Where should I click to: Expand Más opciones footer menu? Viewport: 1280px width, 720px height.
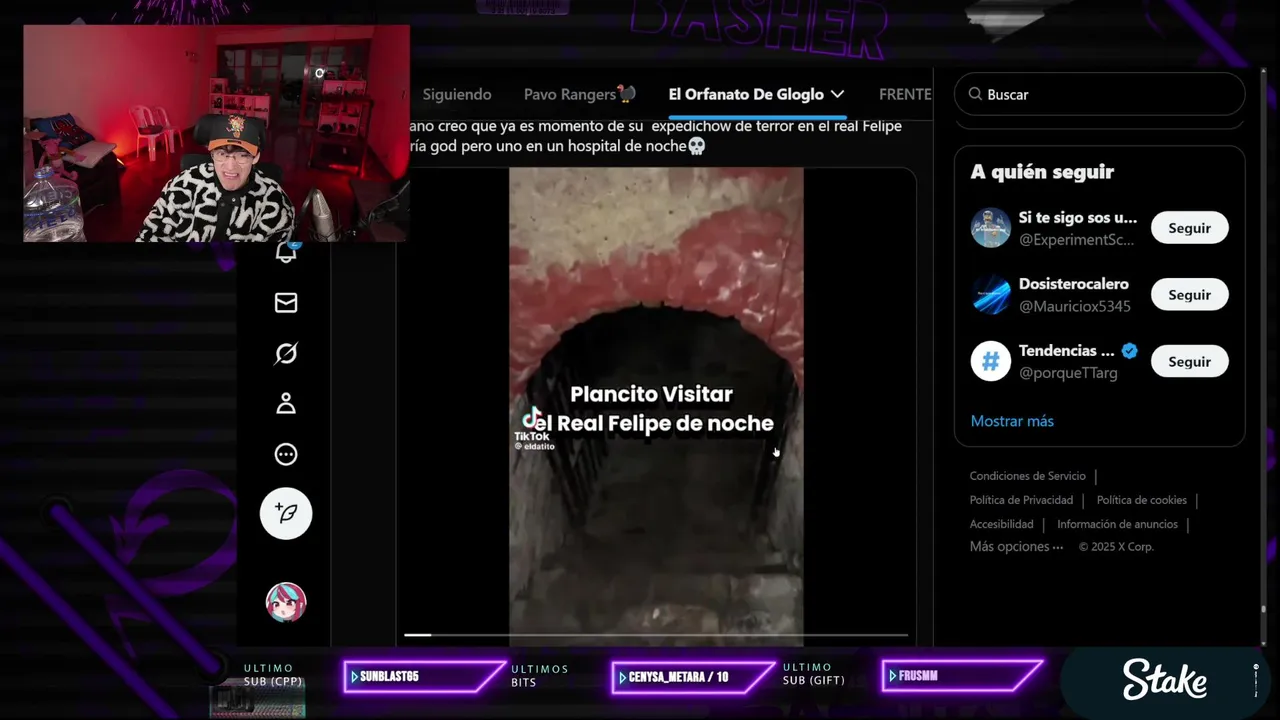1016,547
